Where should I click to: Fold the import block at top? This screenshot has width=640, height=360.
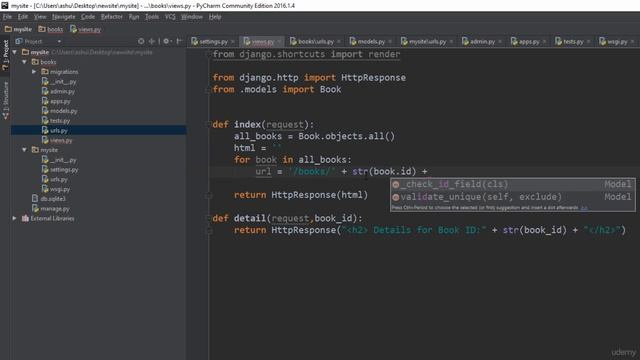tap(208, 54)
